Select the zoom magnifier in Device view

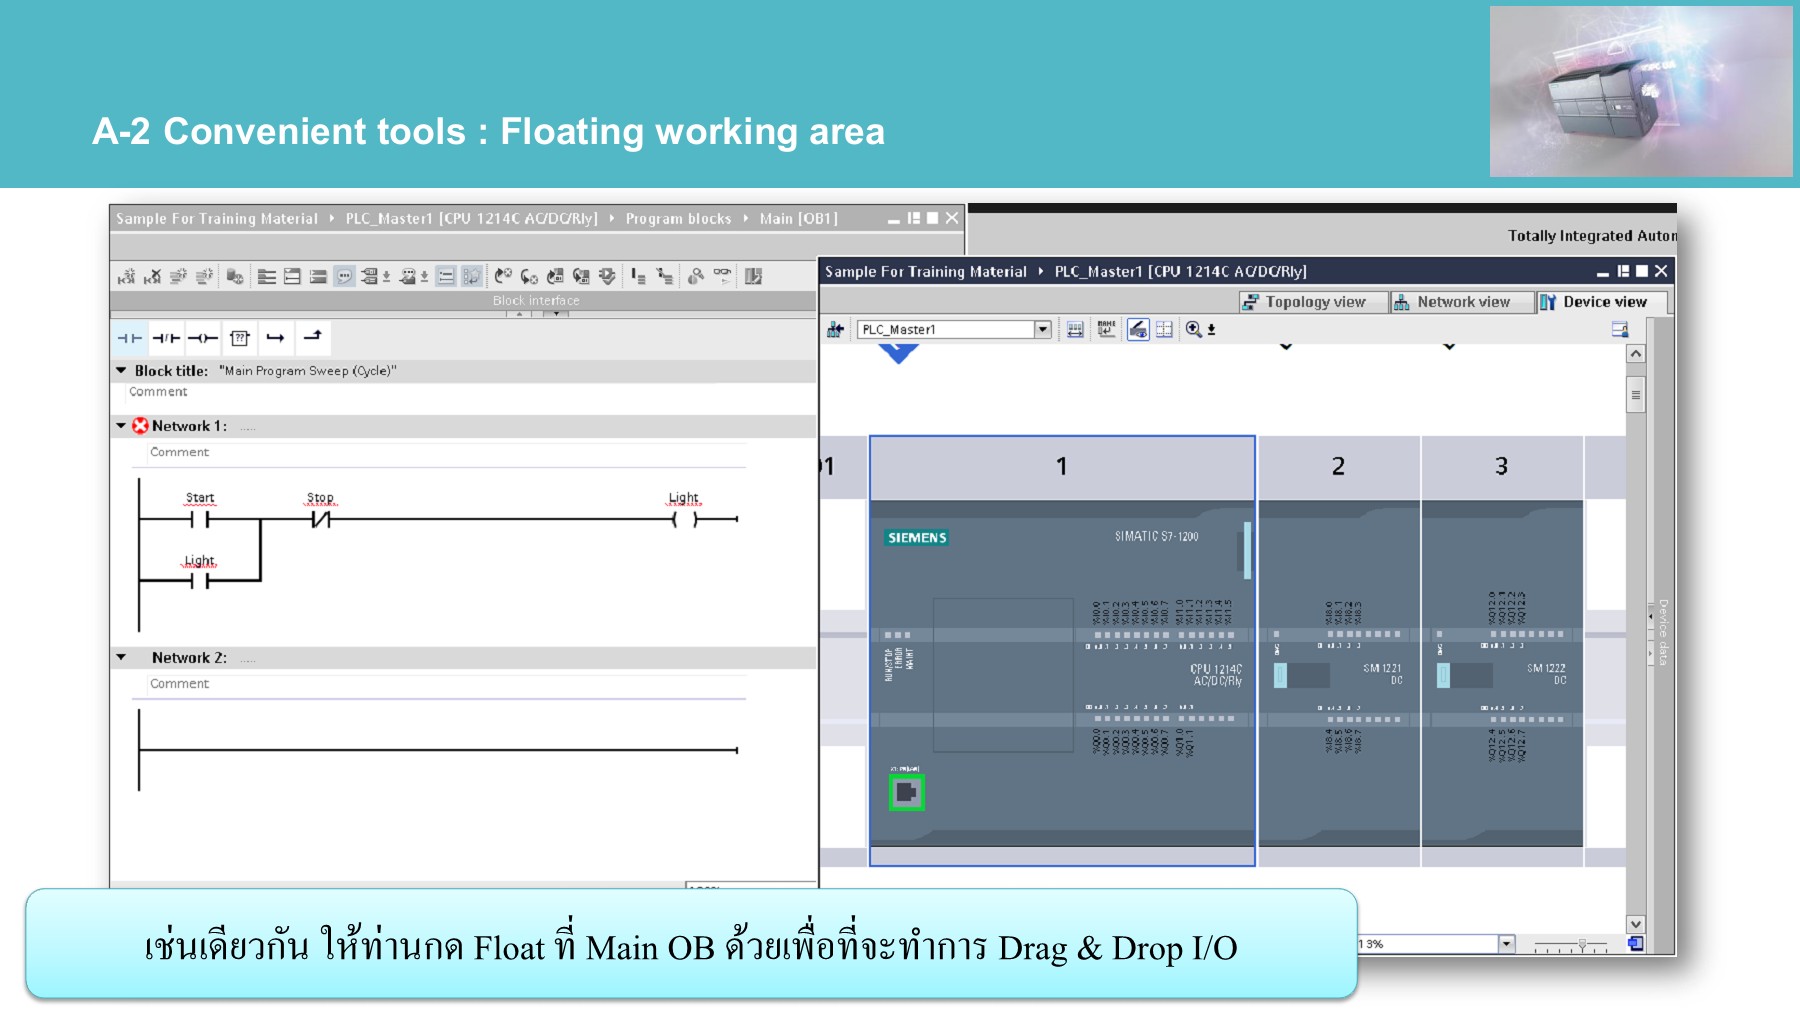1193,328
